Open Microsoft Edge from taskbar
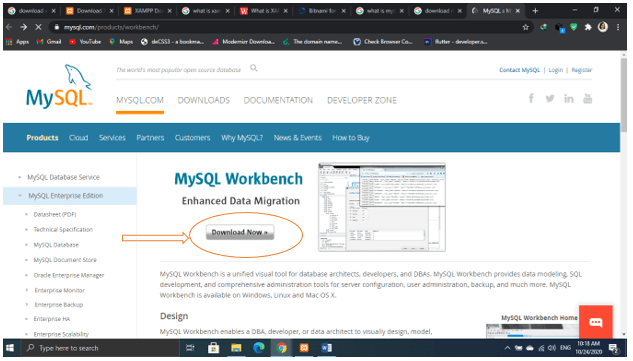Screen dimensions: 633x361 tap(260, 349)
